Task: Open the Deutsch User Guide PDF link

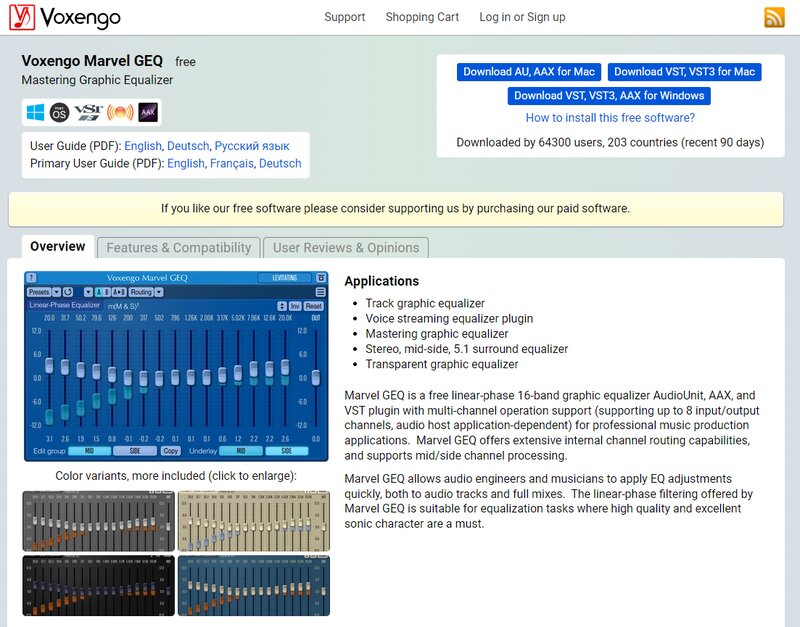Action: point(188,146)
